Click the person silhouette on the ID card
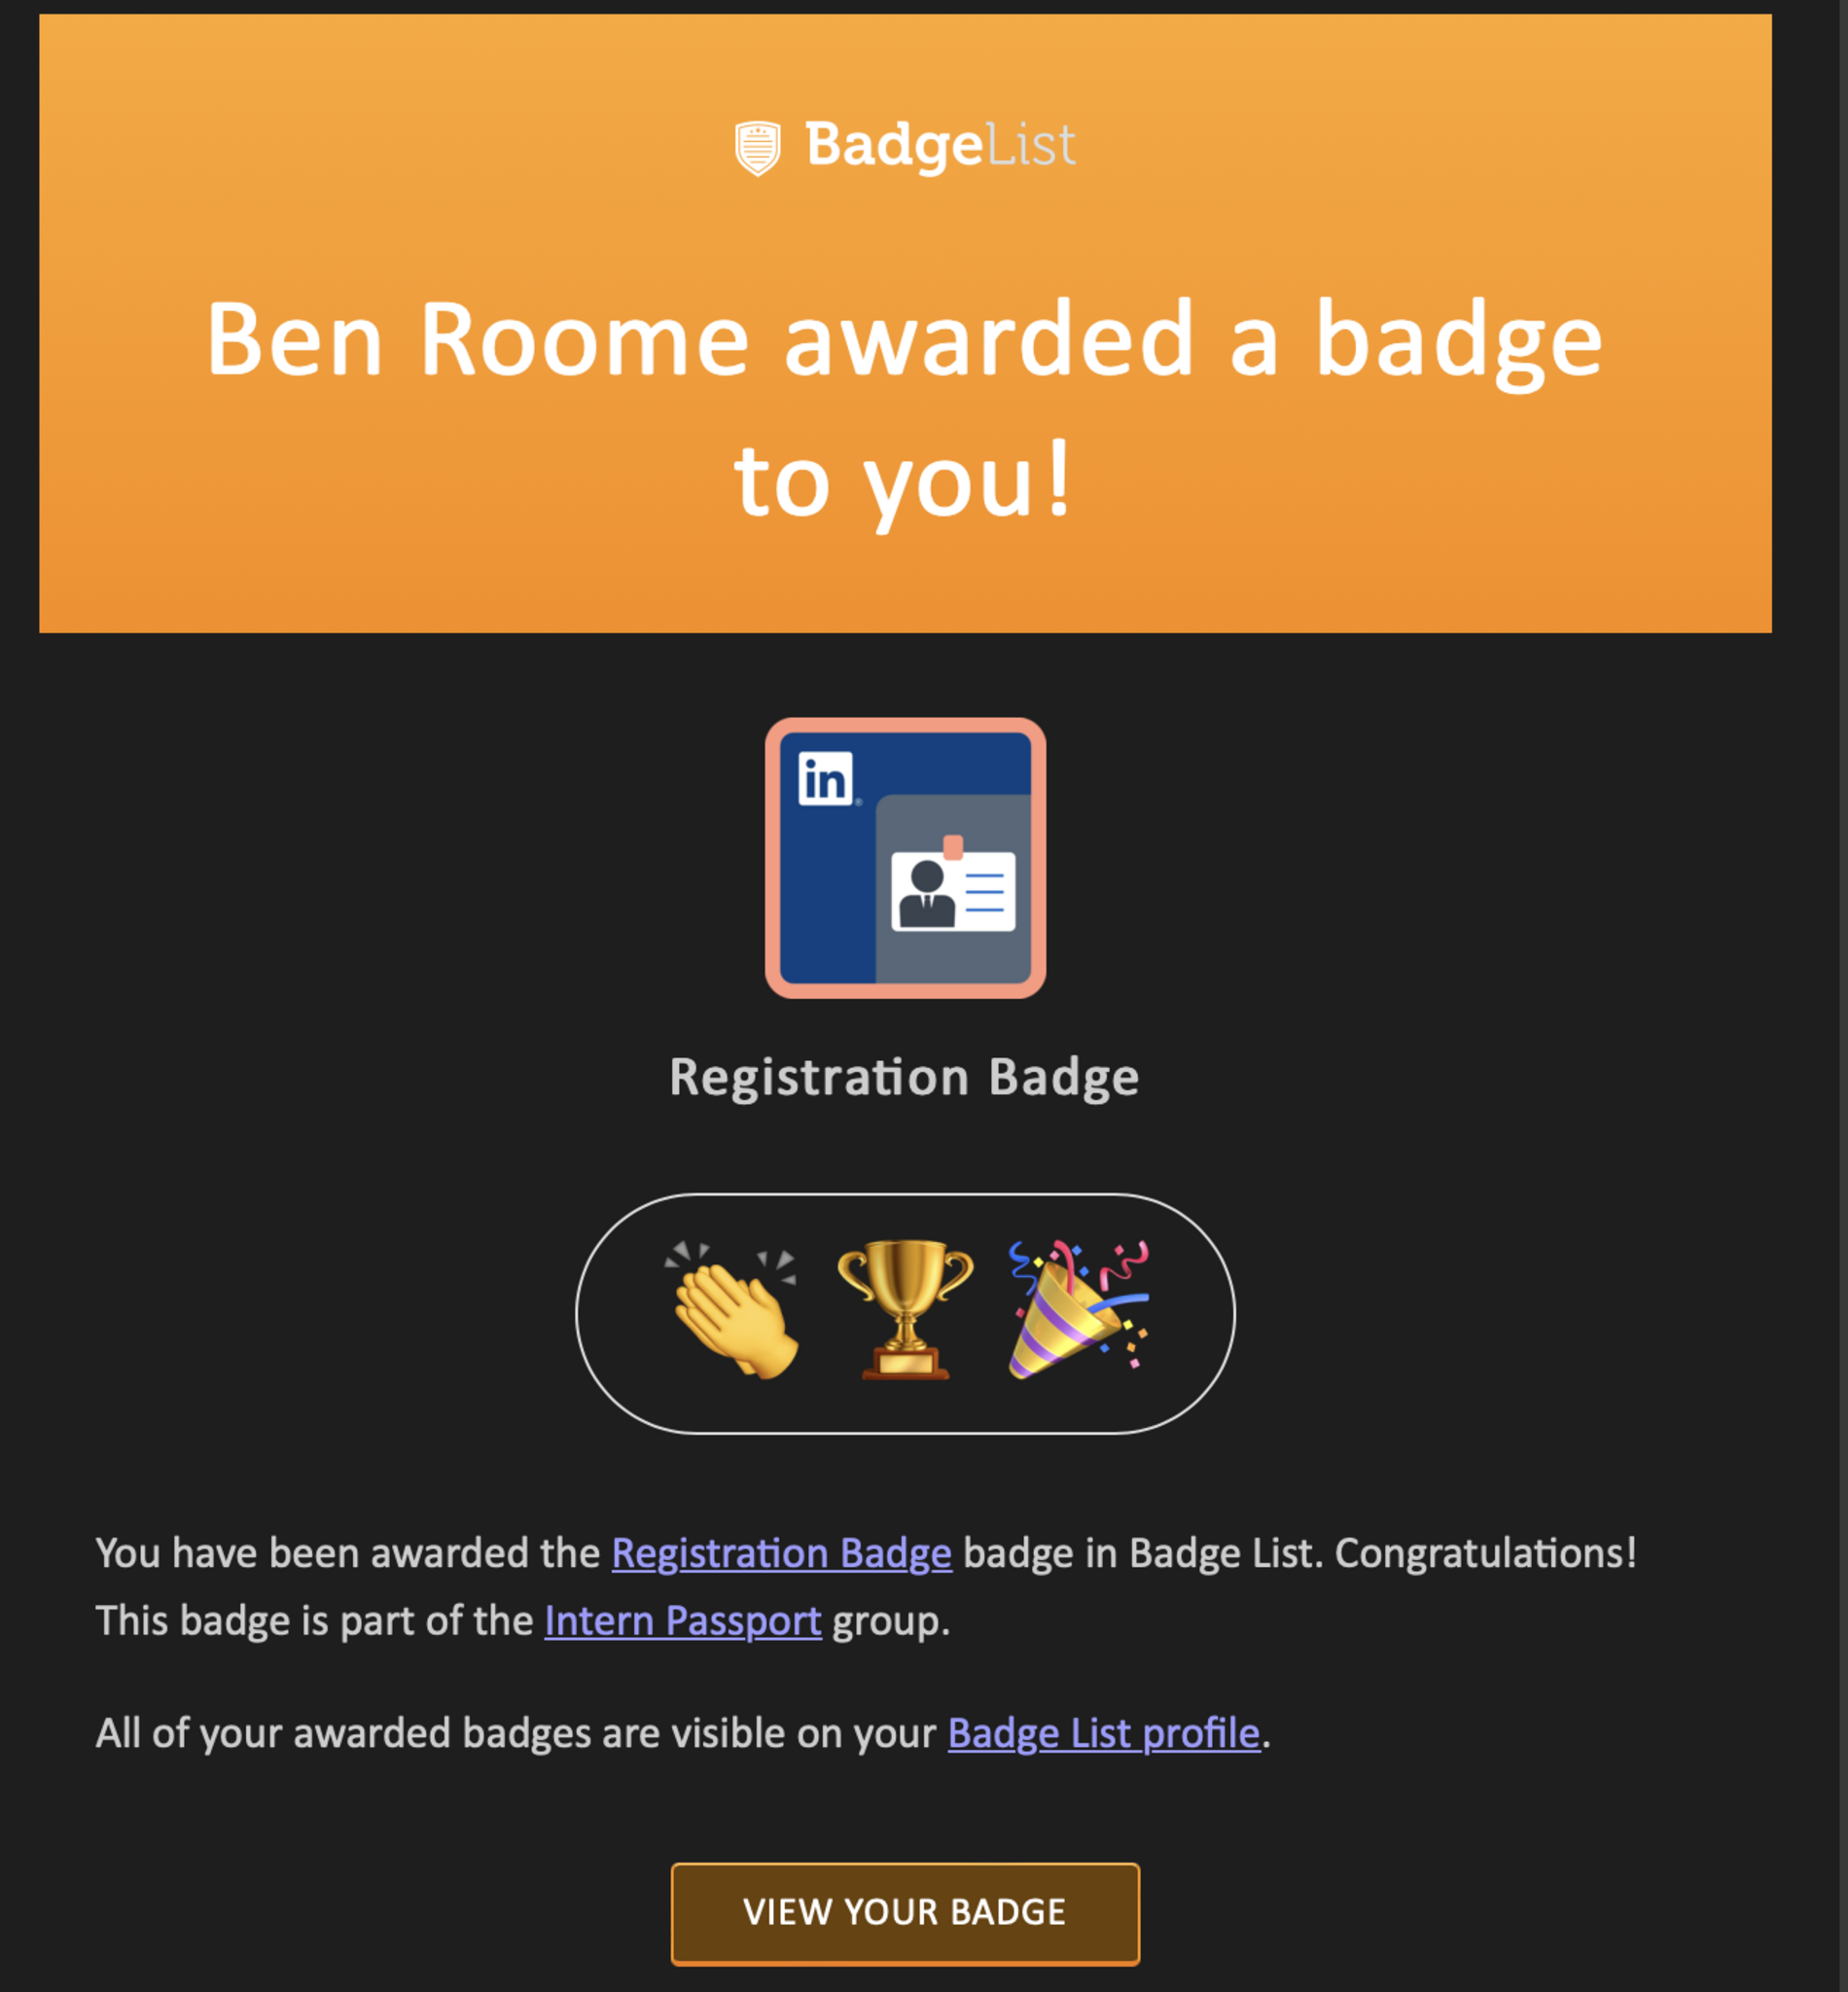Screen dimensions: 1848x1992 [926, 894]
